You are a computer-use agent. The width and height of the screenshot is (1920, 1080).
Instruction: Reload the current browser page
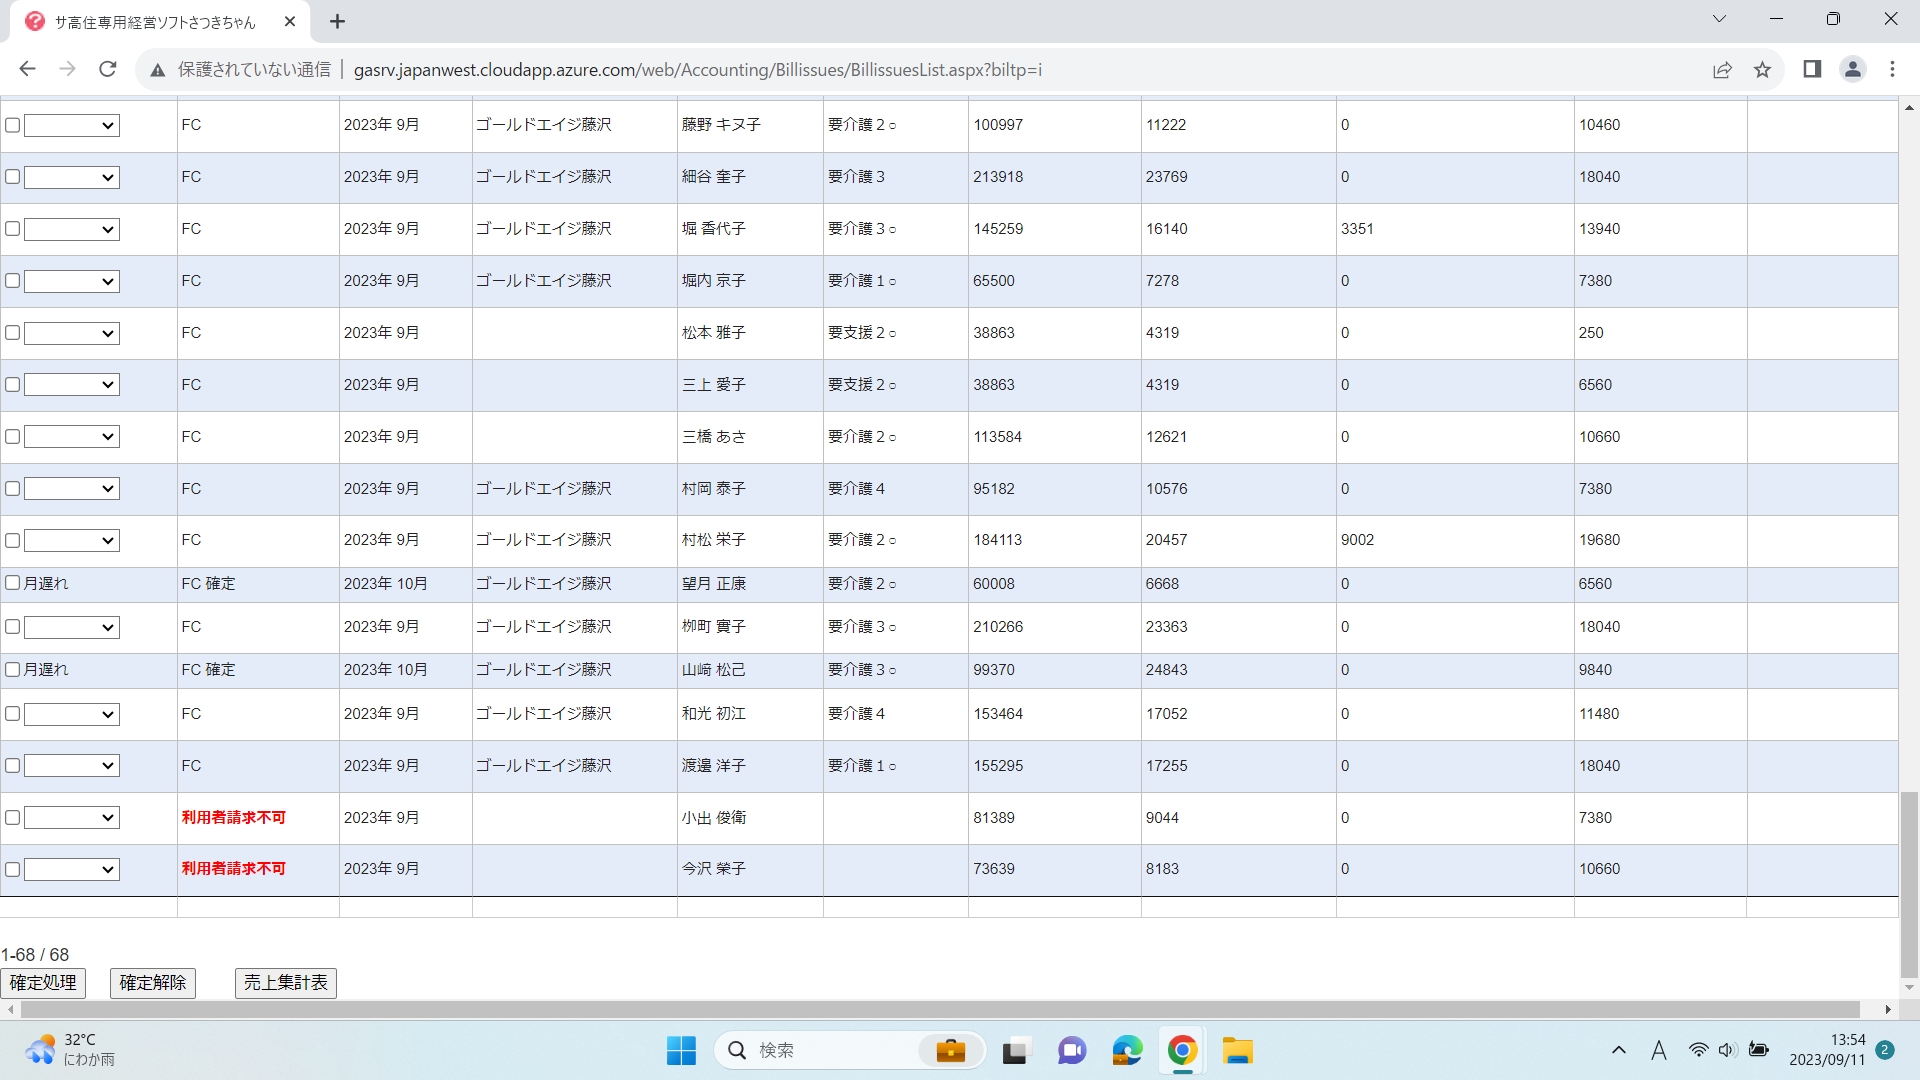click(108, 69)
